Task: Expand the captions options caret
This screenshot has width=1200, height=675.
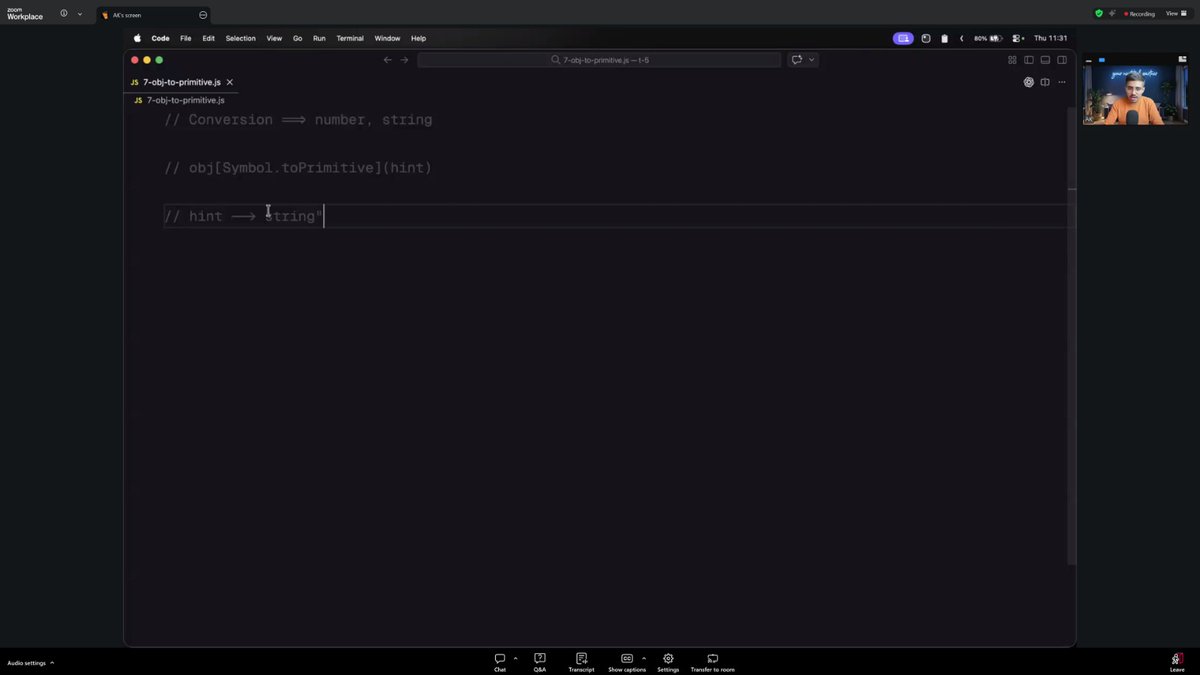Action: [644, 658]
